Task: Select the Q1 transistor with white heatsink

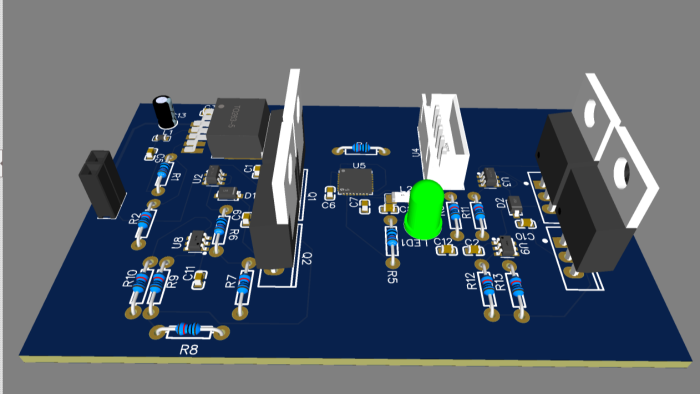Action: point(287,147)
